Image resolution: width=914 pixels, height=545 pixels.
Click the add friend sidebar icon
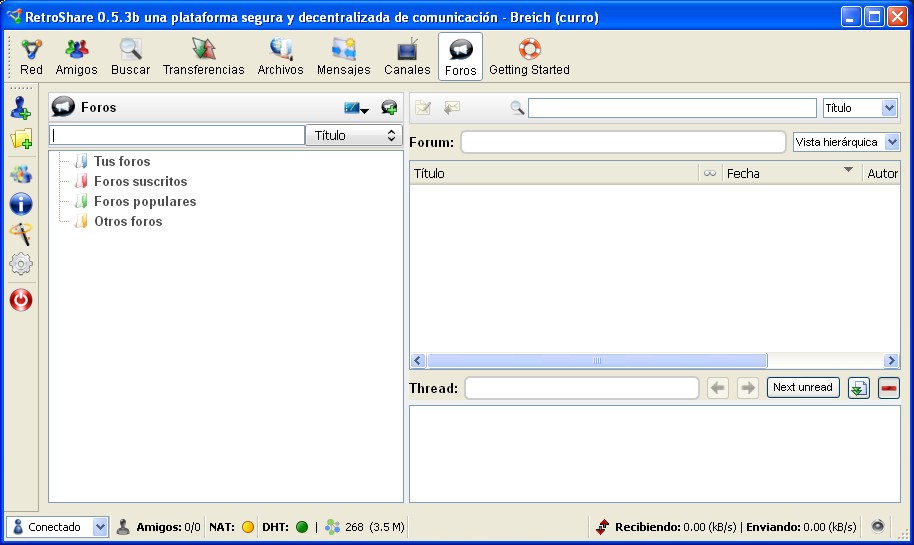pyautogui.click(x=21, y=108)
